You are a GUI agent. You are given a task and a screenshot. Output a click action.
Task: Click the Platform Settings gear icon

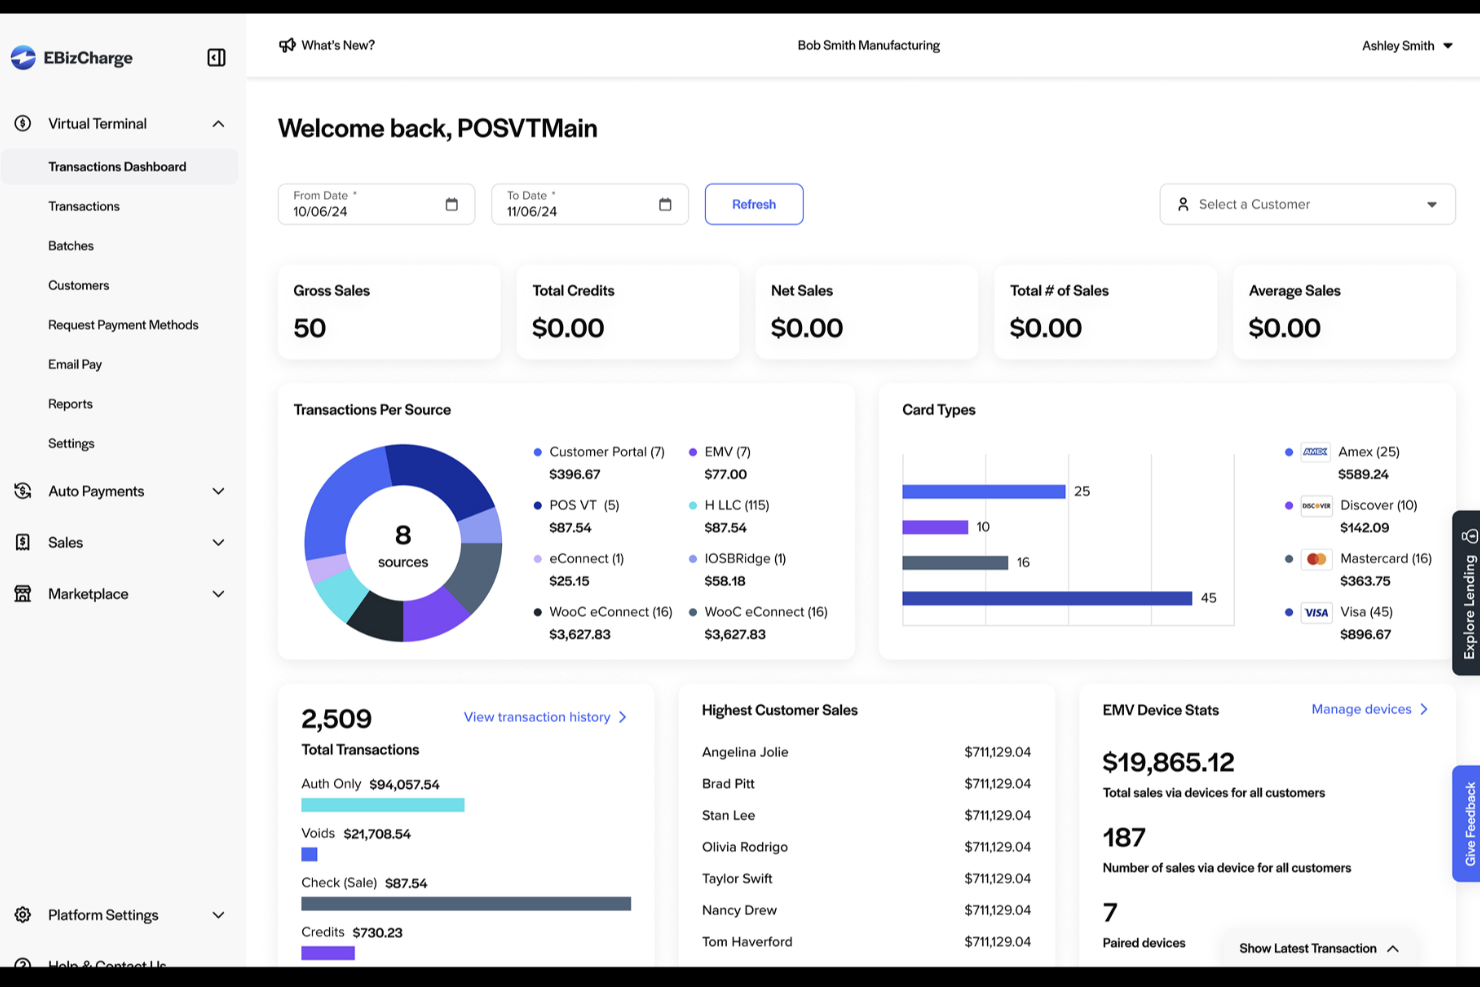[x=22, y=914]
